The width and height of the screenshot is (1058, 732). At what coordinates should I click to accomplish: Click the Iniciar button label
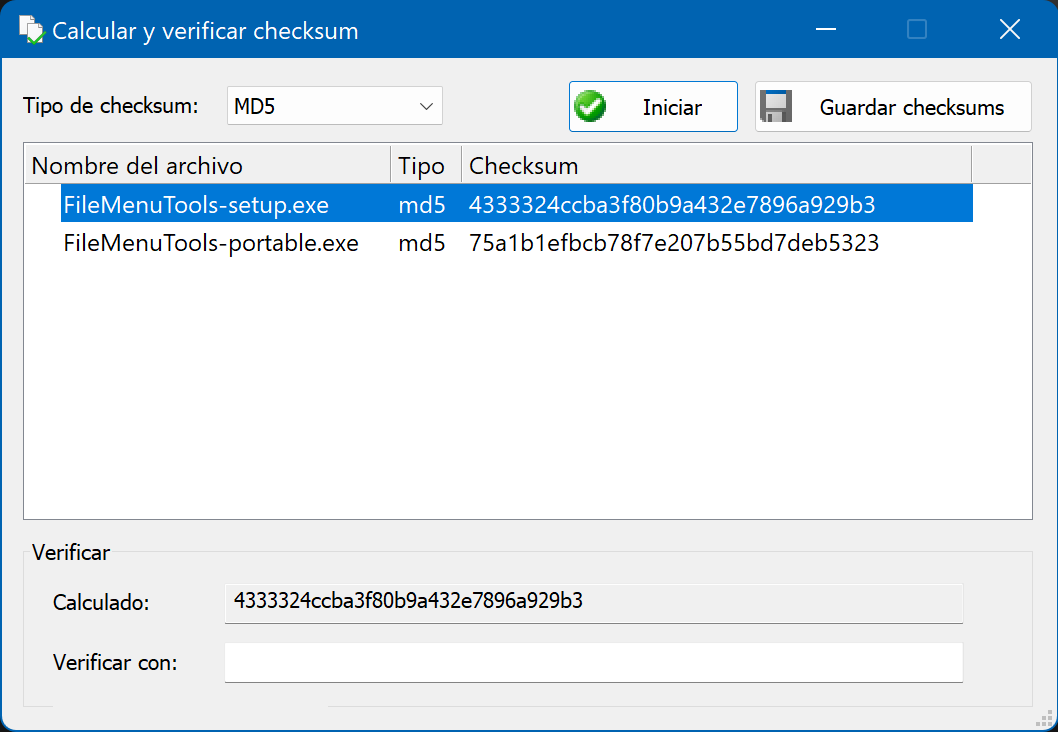672,107
